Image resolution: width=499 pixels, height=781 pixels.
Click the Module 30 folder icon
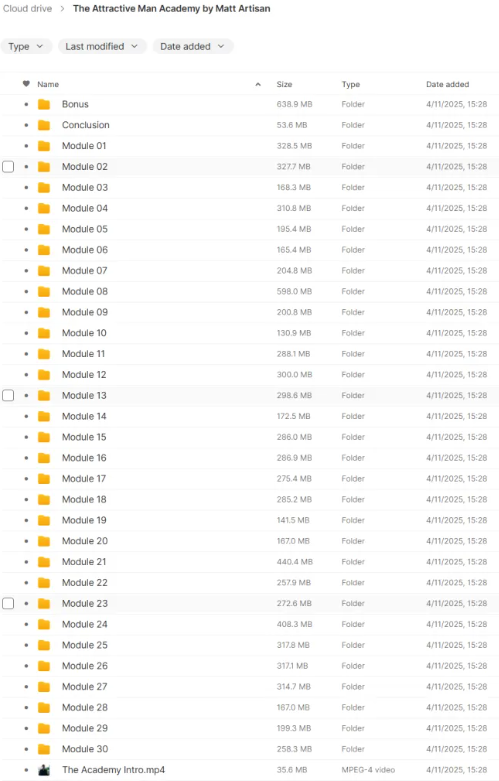tap(44, 749)
